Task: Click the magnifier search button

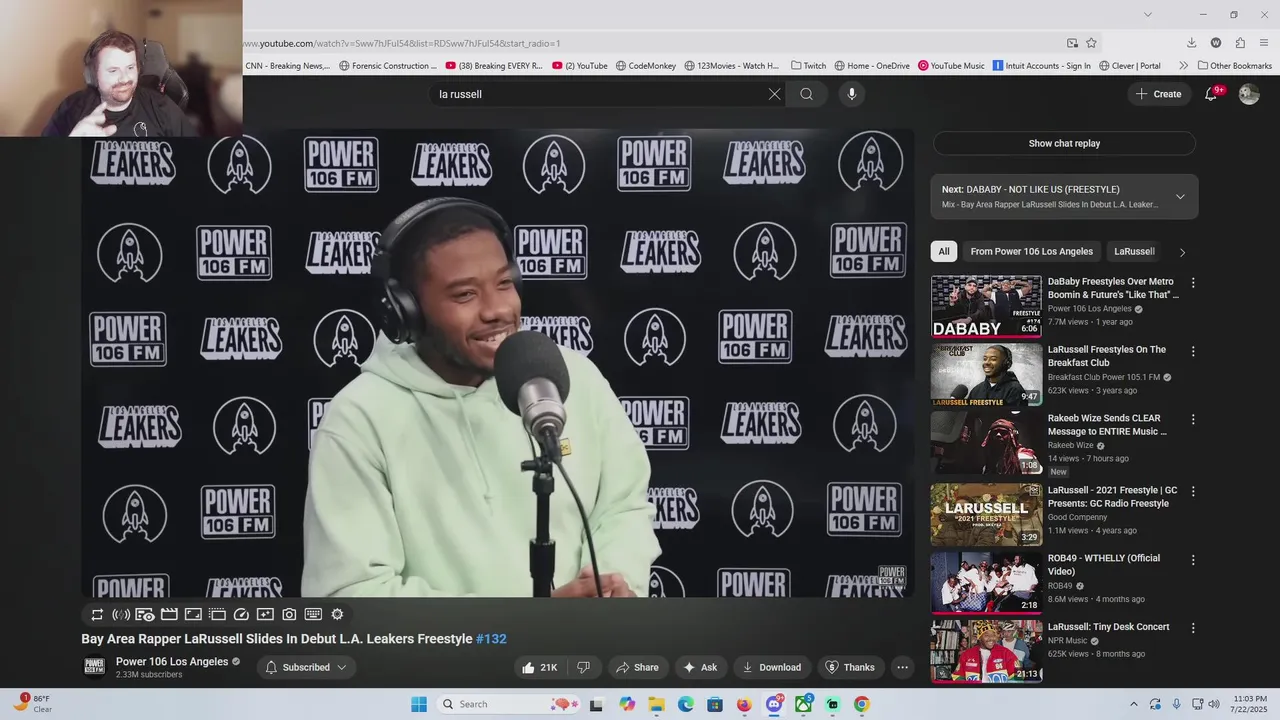Action: (807, 94)
